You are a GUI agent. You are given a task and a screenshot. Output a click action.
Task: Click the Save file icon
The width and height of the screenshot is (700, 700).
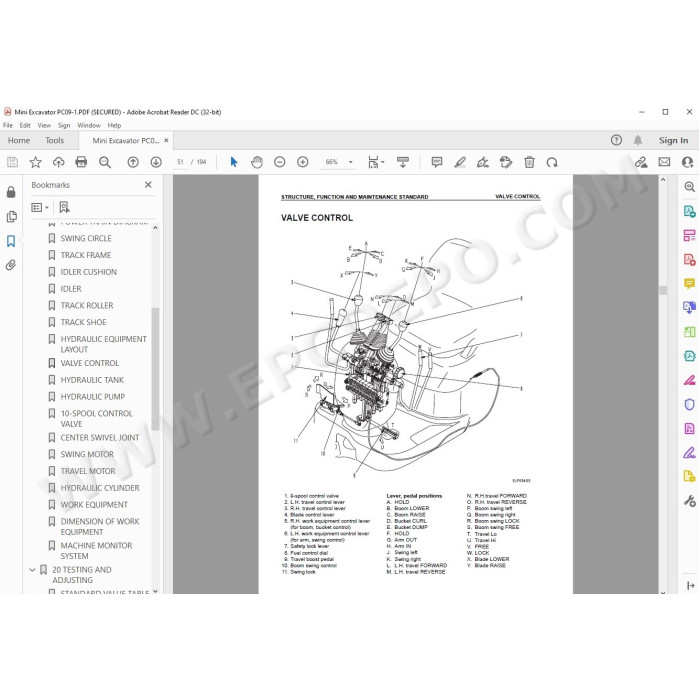tap(12, 162)
